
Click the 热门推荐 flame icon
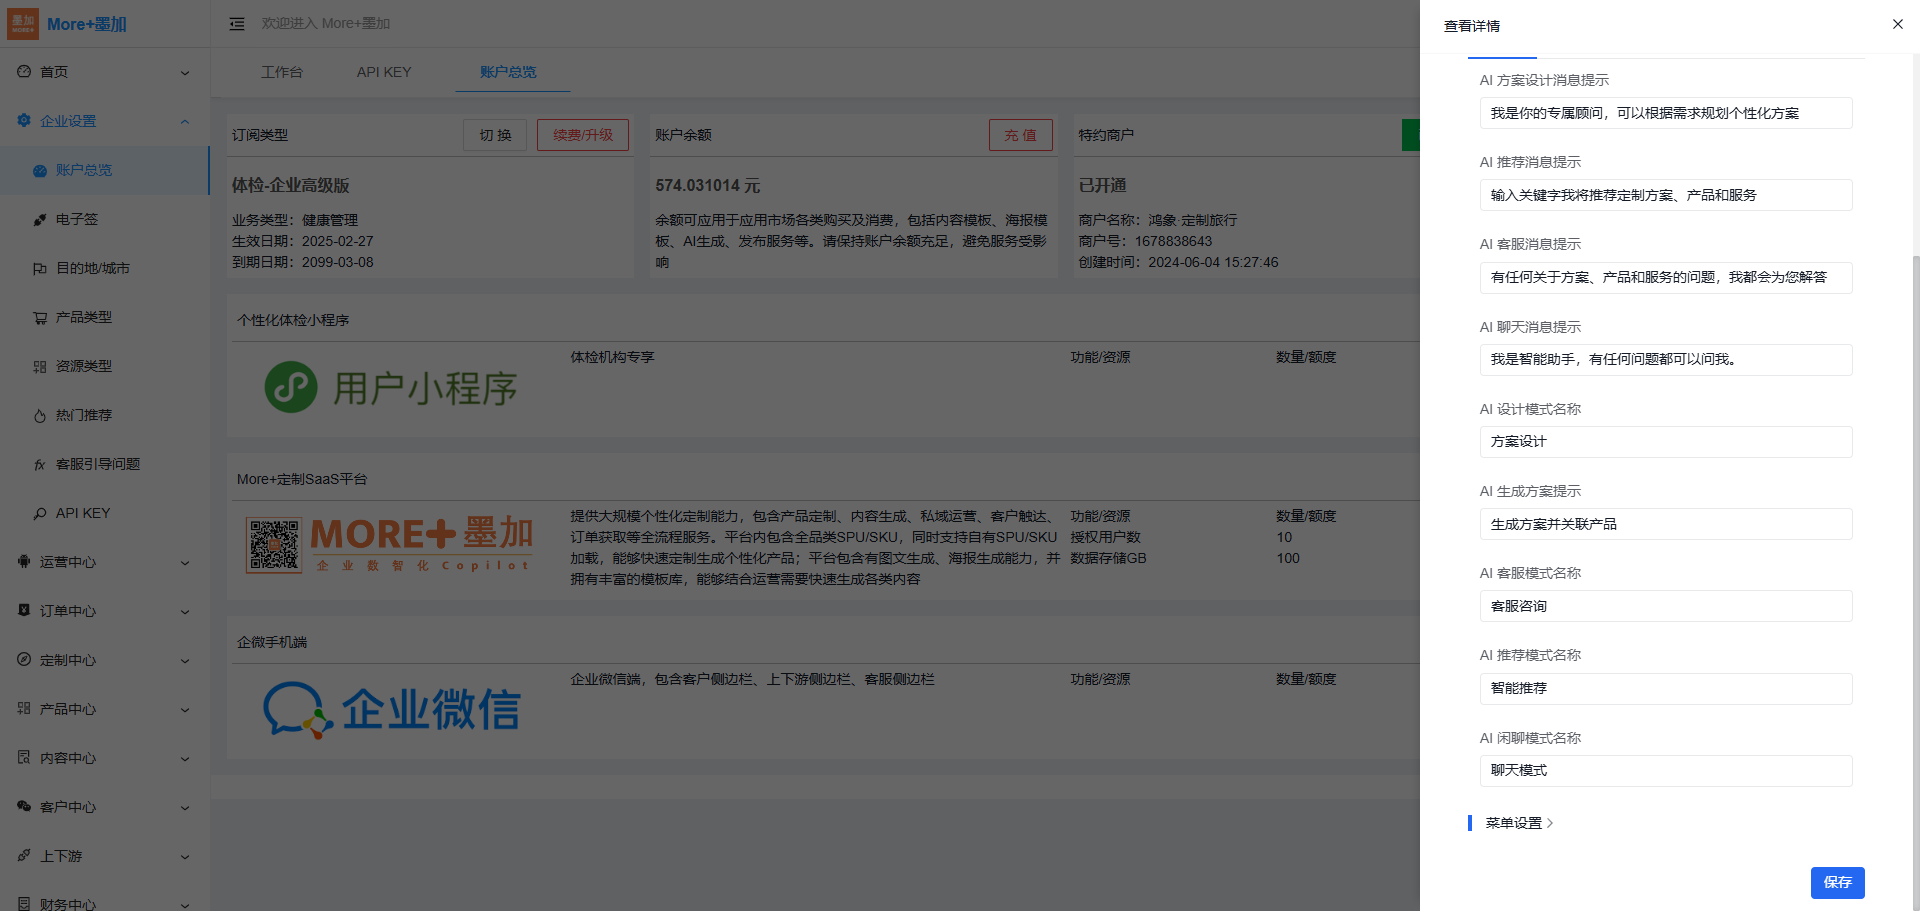tap(40, 416)
